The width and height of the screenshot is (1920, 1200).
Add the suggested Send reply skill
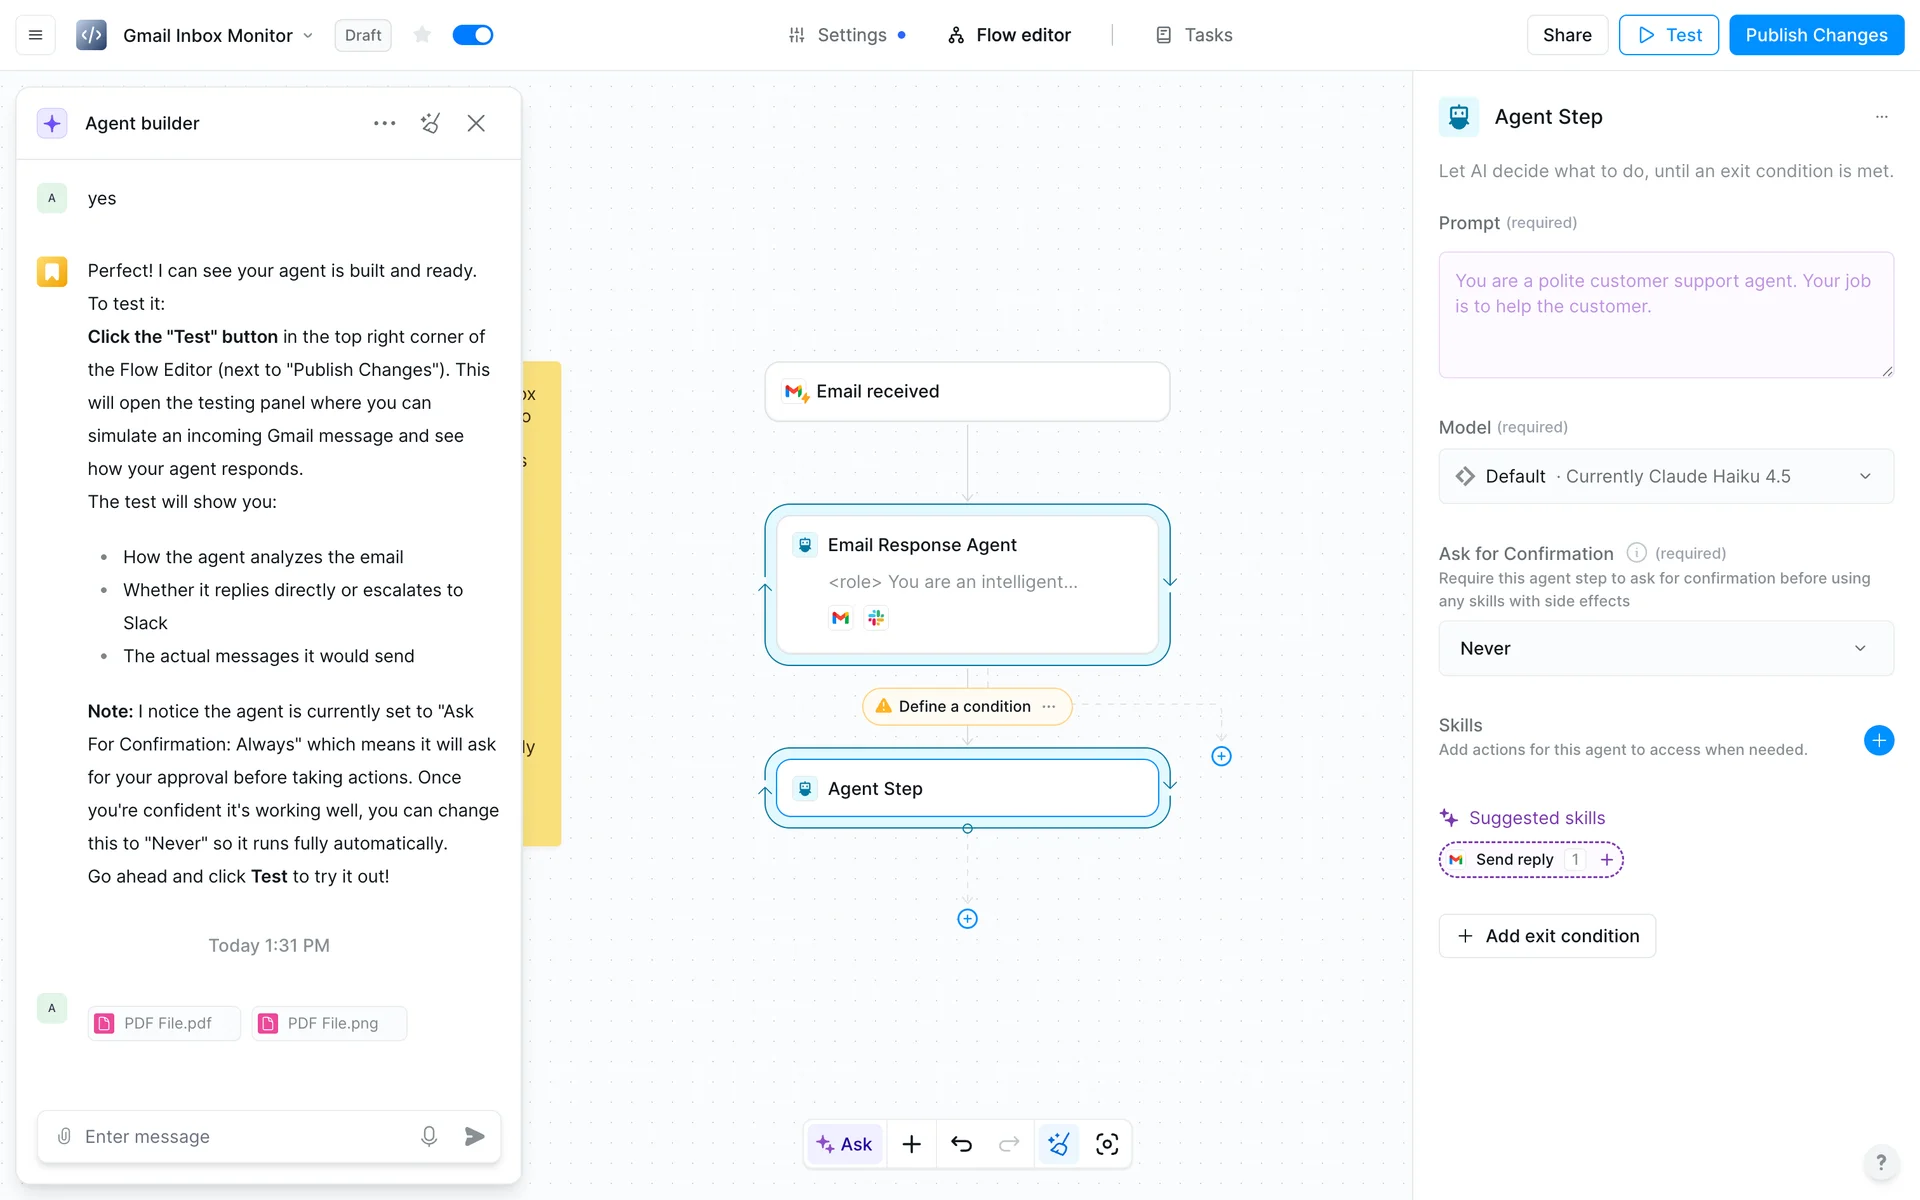(x=1606, y=860)
